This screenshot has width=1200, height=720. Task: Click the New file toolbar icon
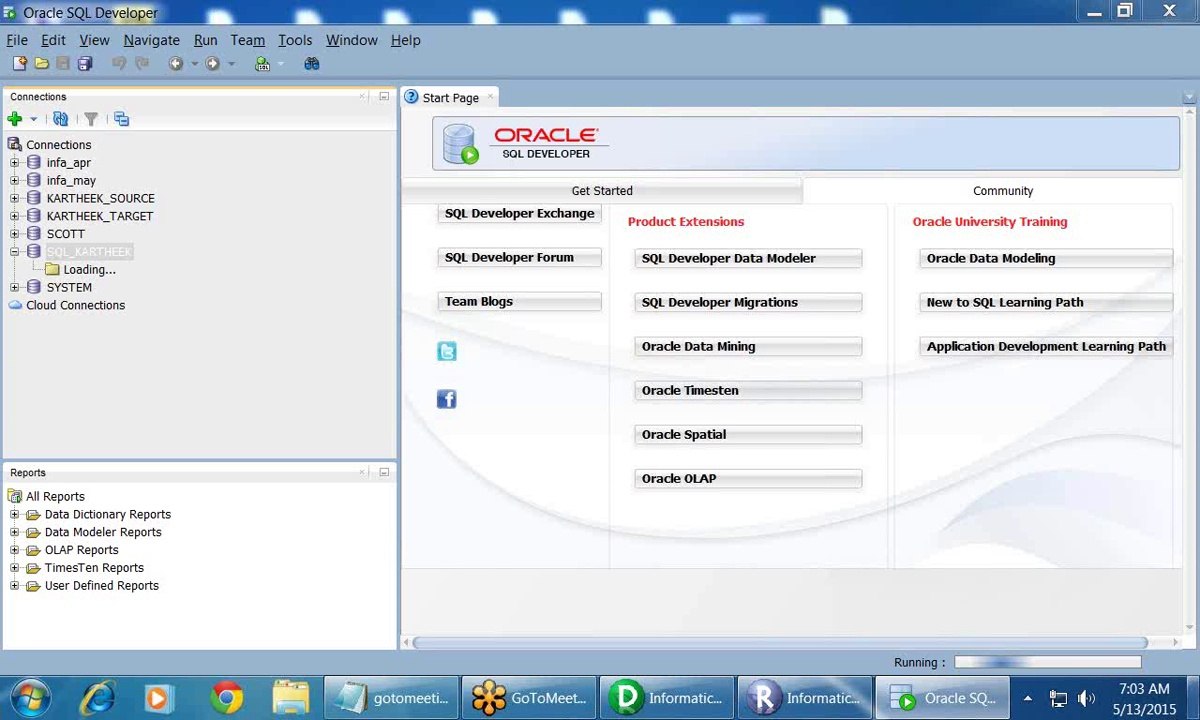click(19, 63)
